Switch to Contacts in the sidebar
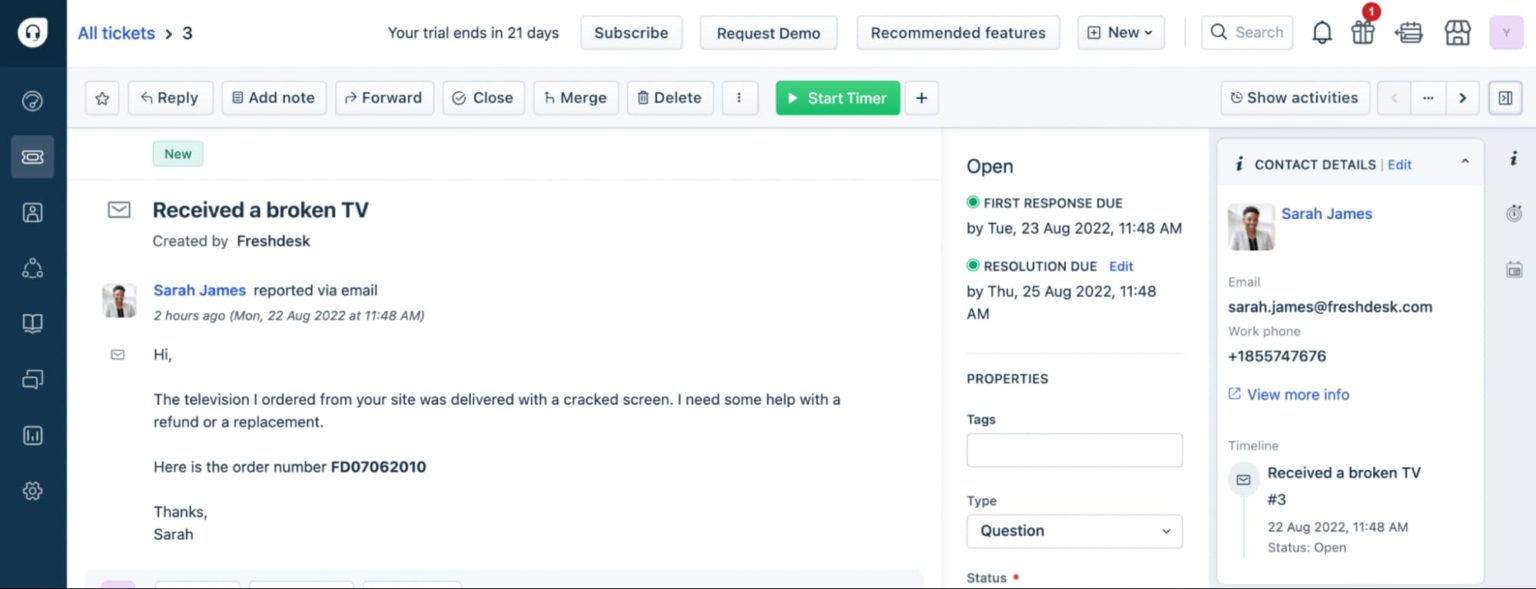This screenshot has width=1536, height=589. pyautogui.click(x=33, y=212)
